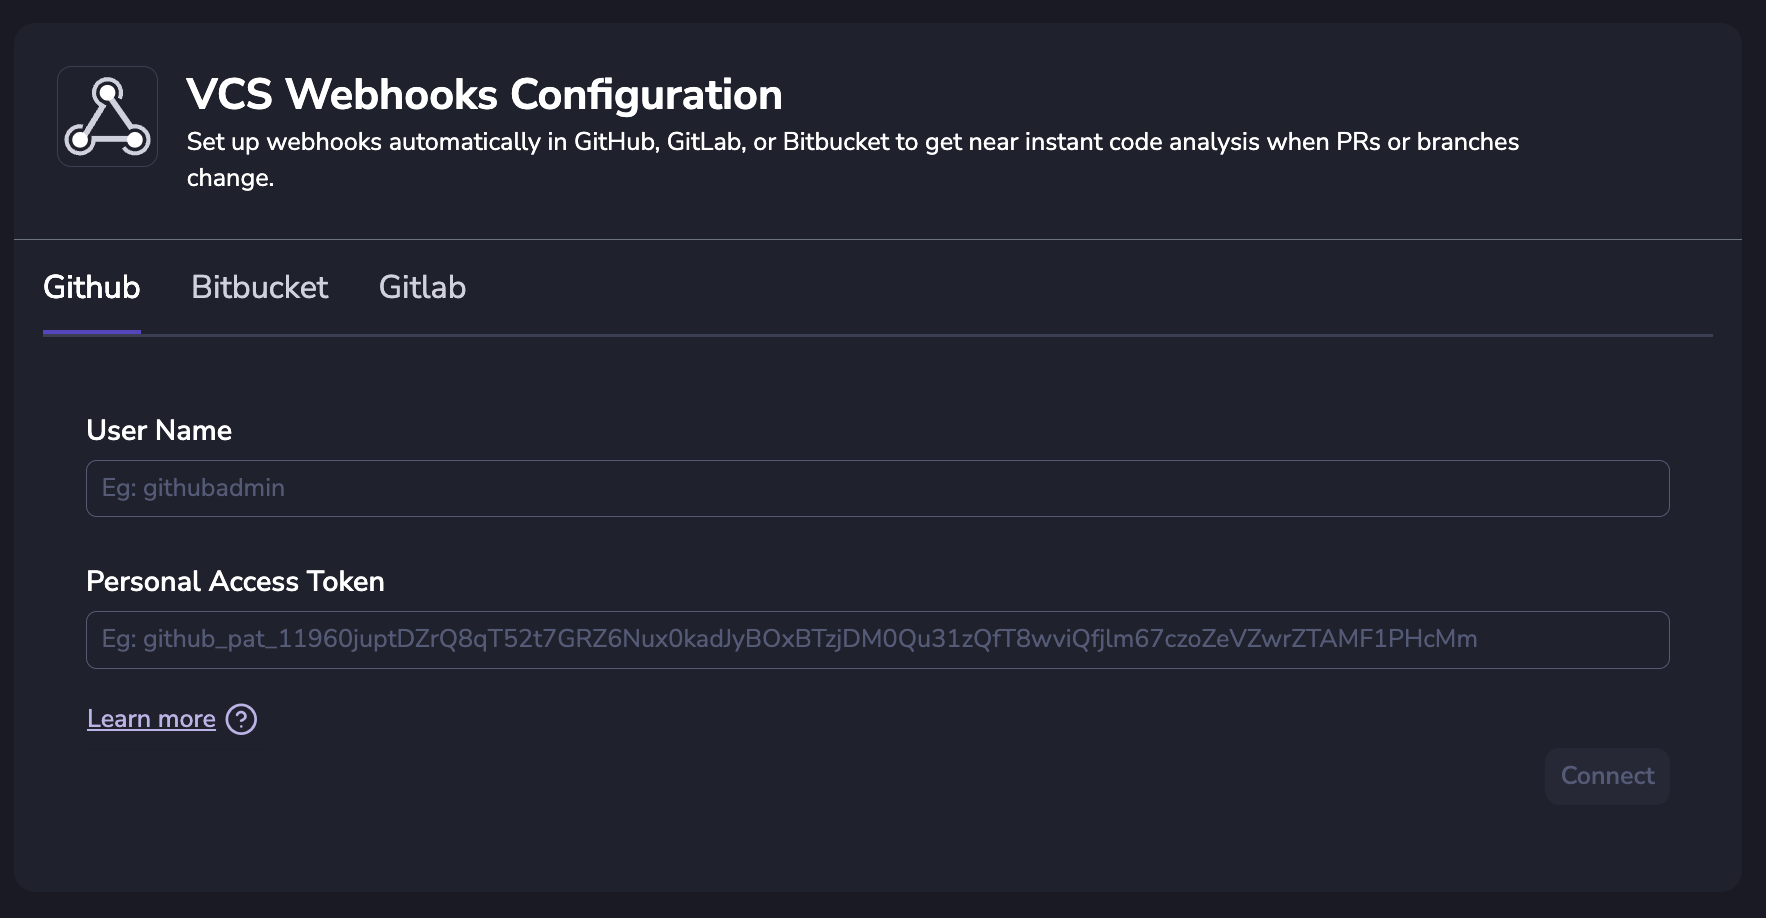
Task: Click the word 'change.' in the description
Action: (230, 178)
